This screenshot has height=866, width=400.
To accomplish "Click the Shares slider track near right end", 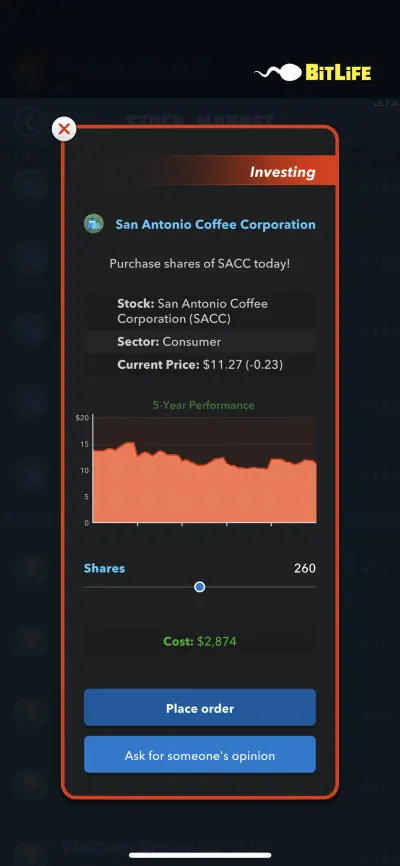I will point(304,587).
